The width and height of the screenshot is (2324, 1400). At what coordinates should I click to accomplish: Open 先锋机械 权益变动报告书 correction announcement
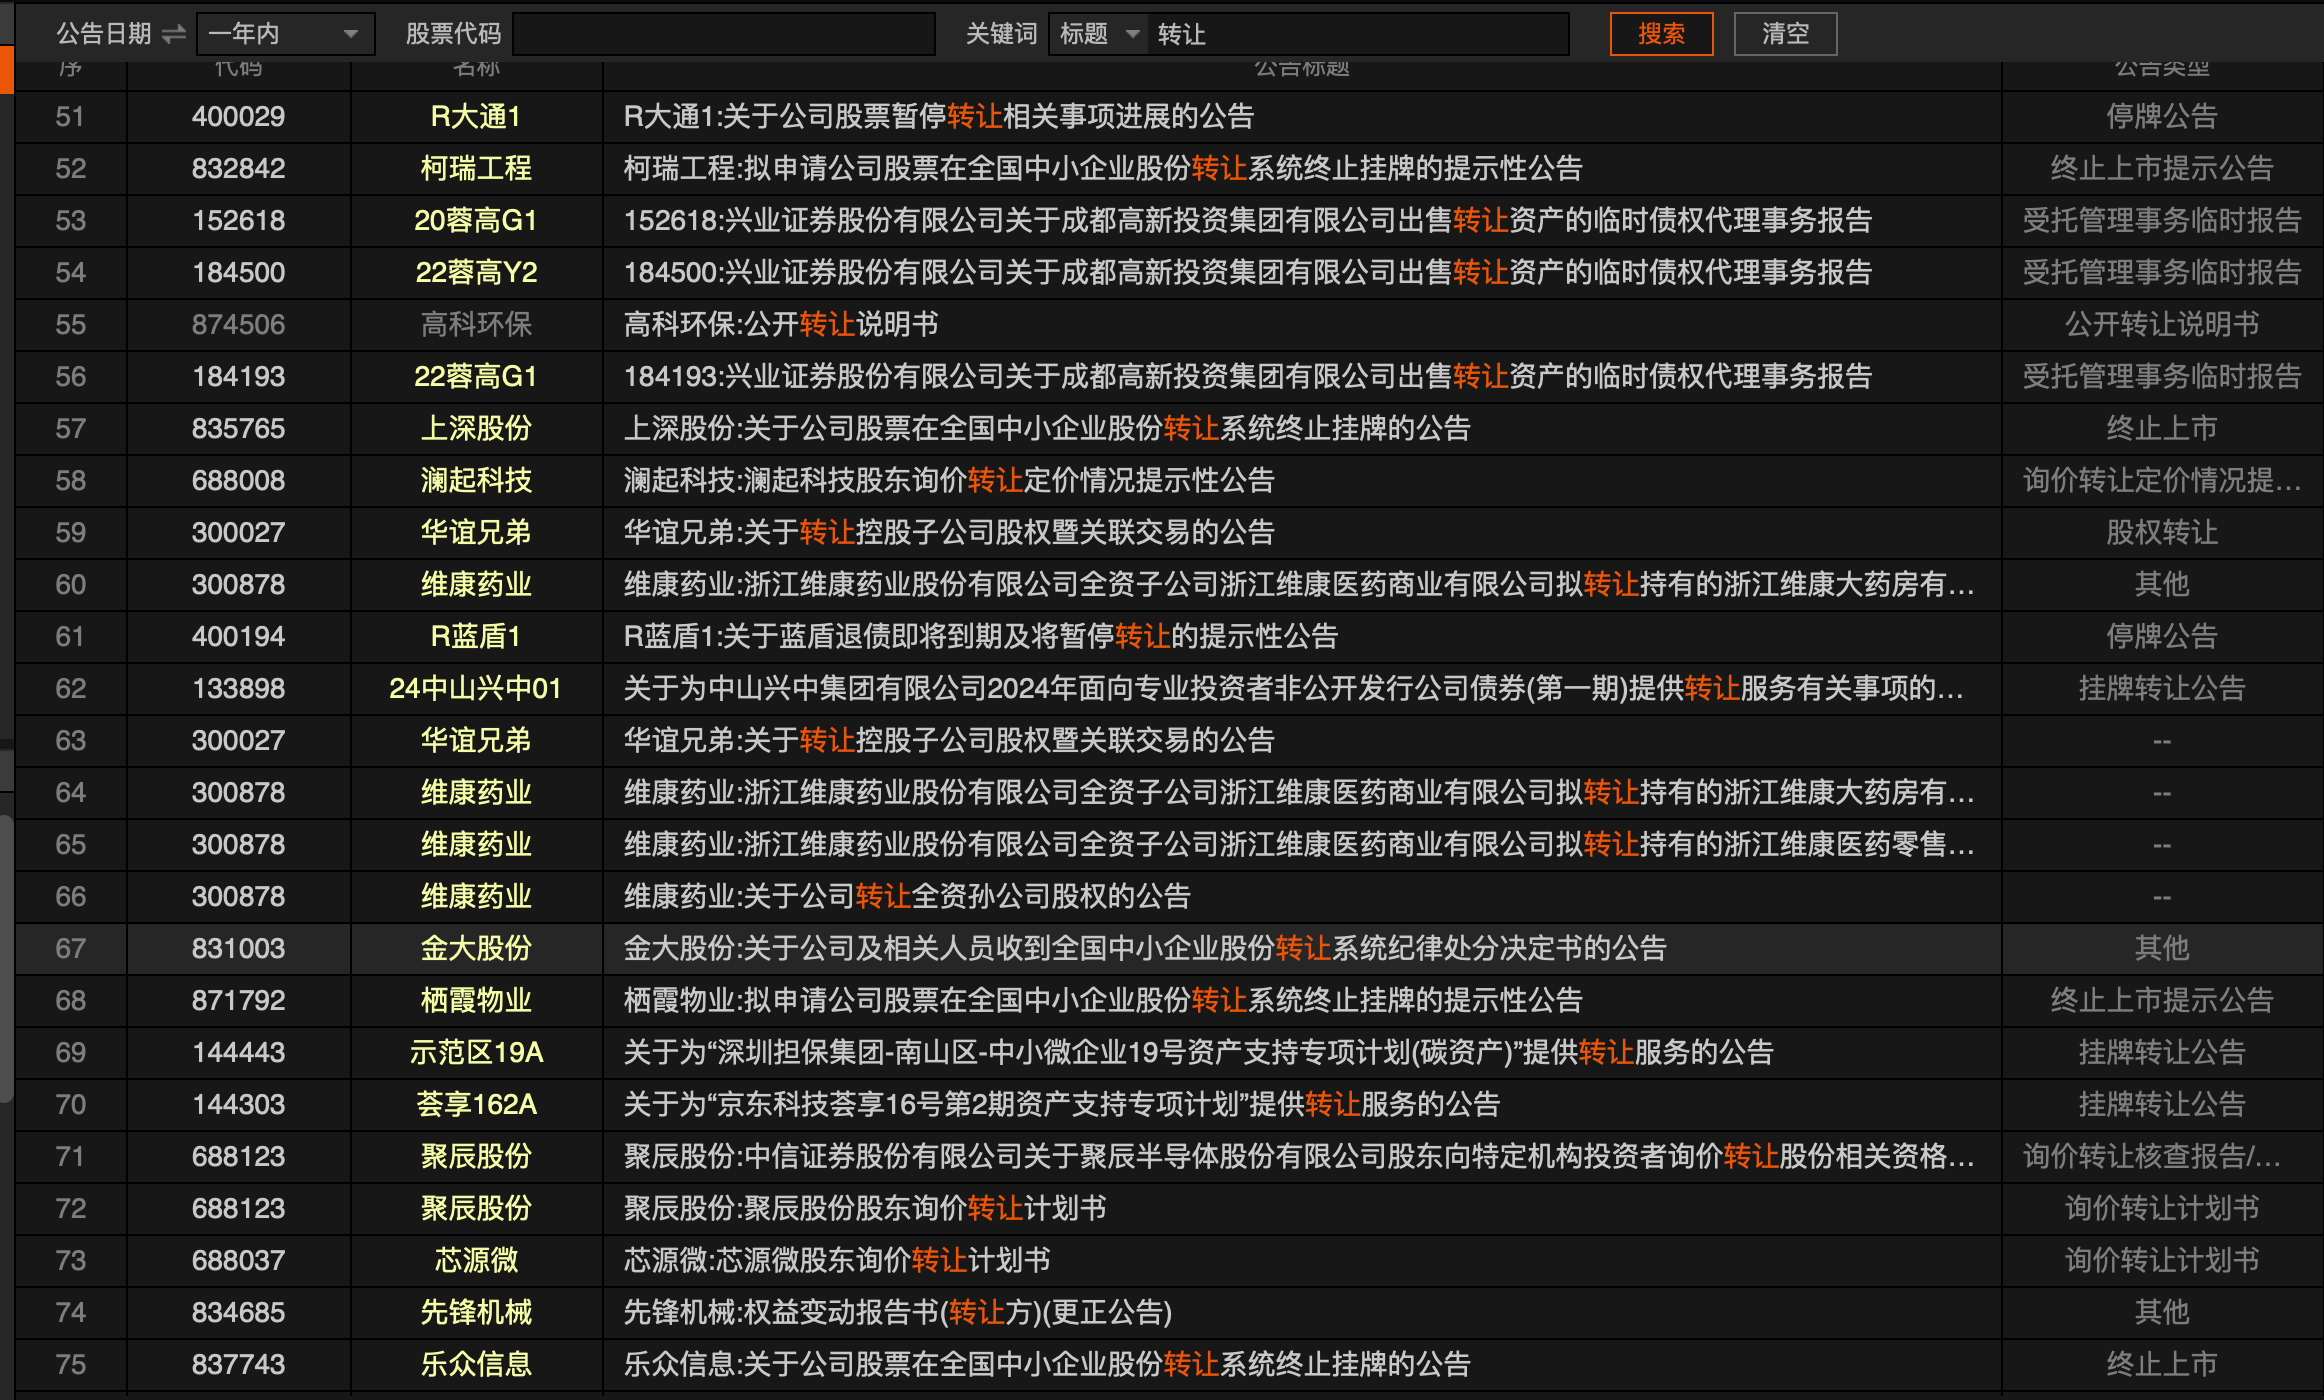tap(898, 1312)
